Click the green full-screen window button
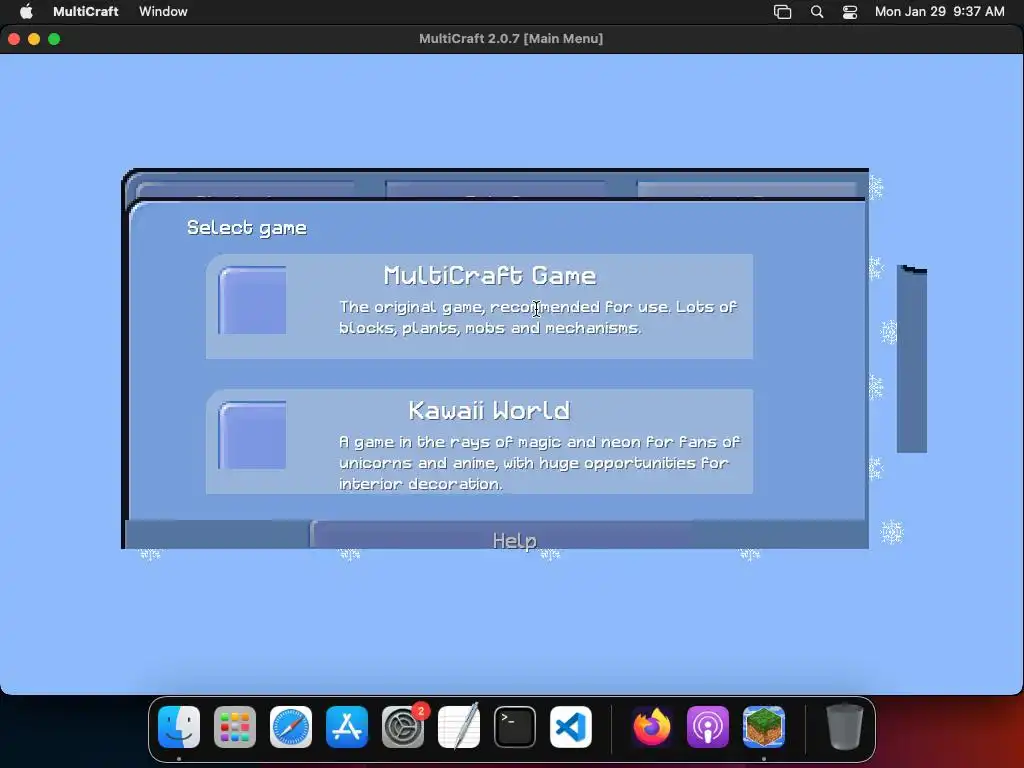The width and height of the screenshot is (1024, 768). coord(54,39)
